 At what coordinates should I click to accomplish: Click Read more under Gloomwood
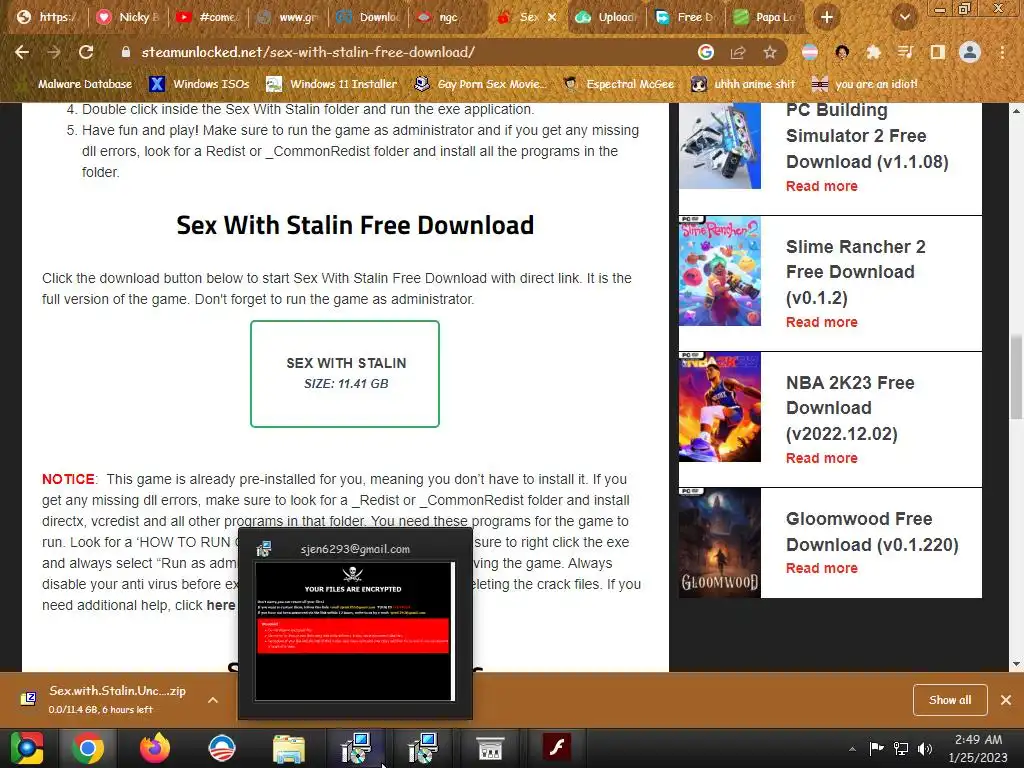pos(822,568)
